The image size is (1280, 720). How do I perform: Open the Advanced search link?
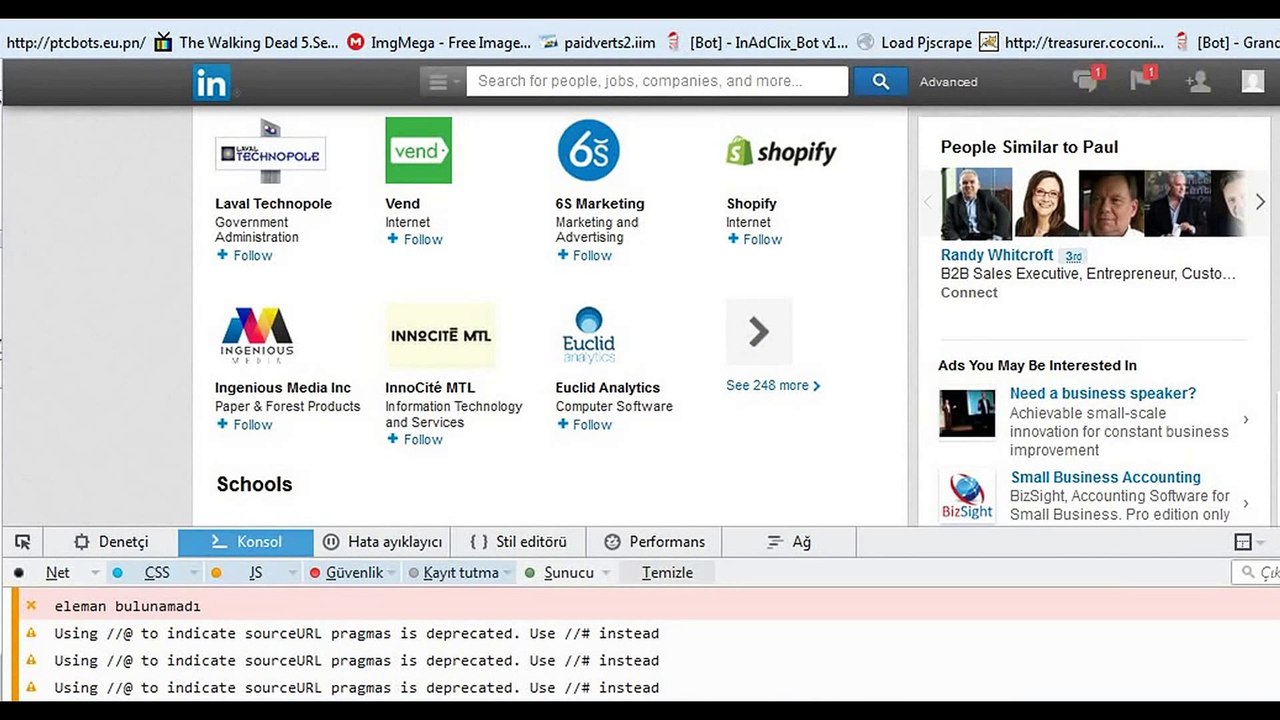click(x=948, y=82)
